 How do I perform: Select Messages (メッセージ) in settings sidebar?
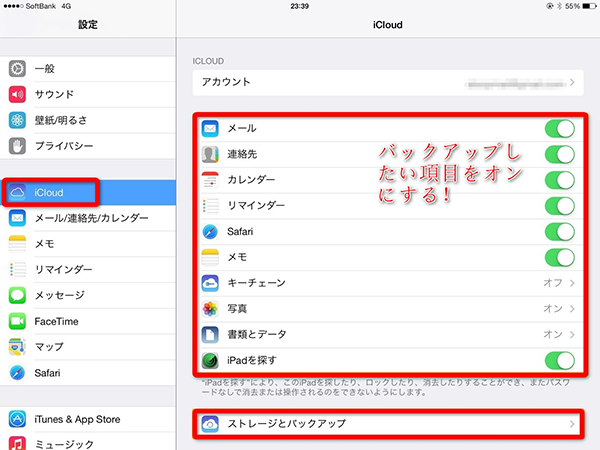point(88,295)
